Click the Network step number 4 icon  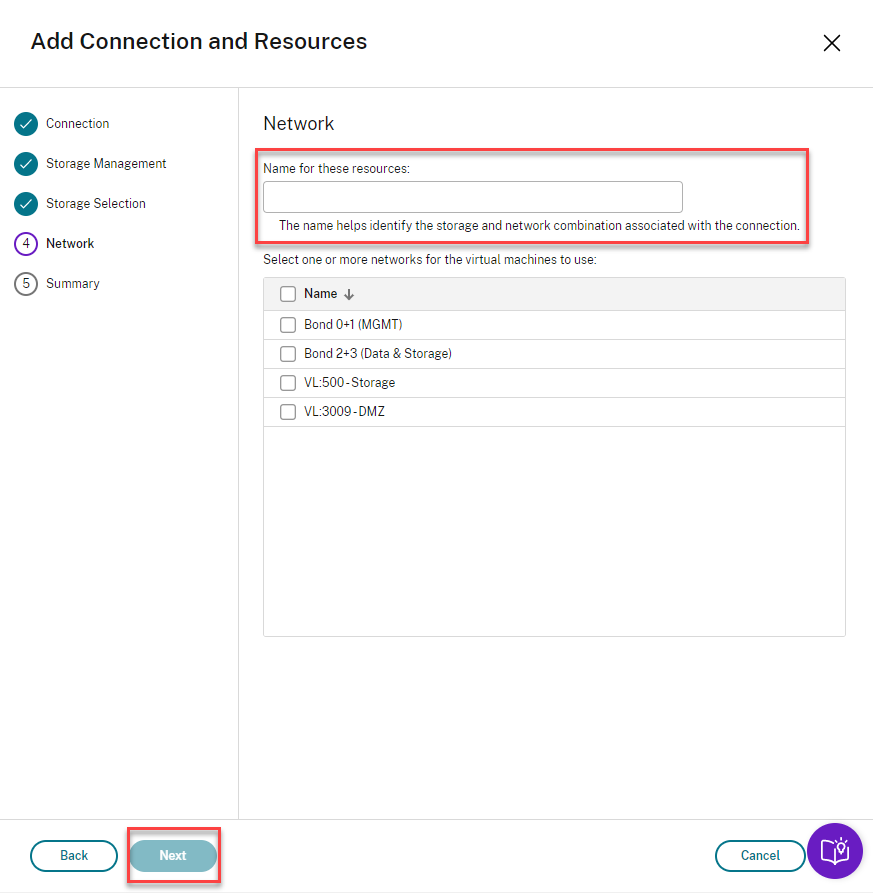(x=26, y=244)
